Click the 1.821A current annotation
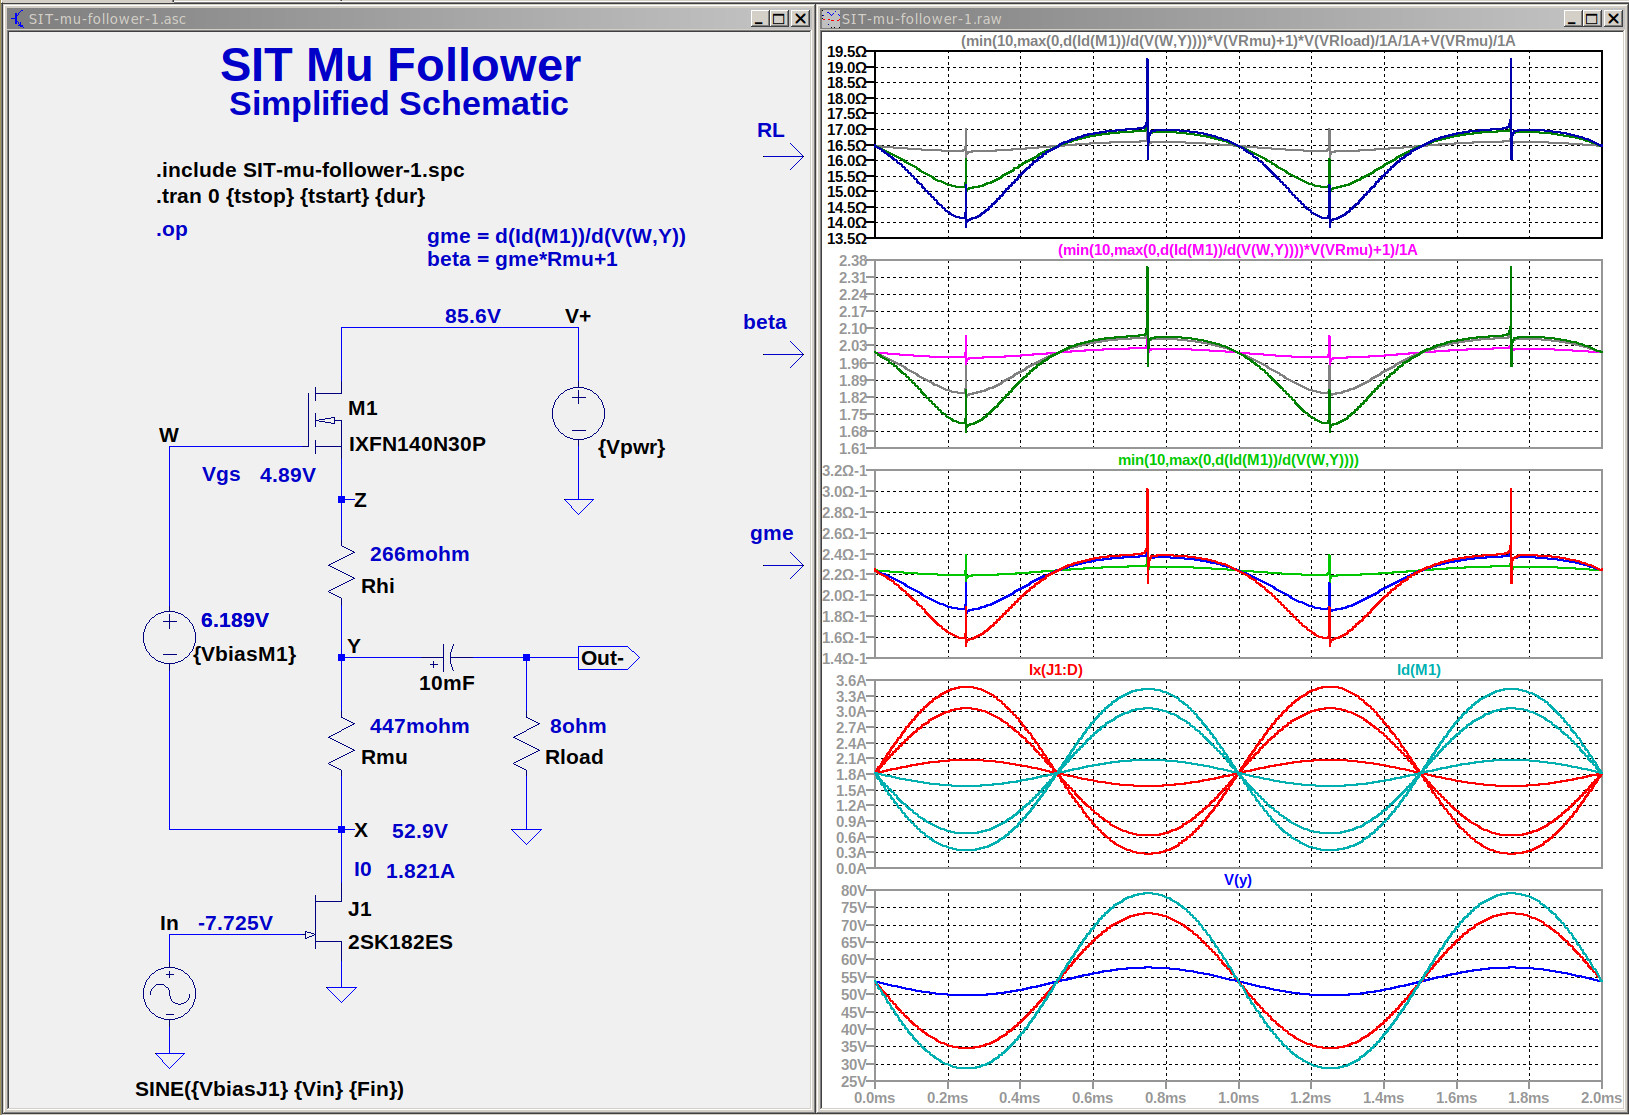The height and width of the screenshot is (1115, 1629). 420,871
